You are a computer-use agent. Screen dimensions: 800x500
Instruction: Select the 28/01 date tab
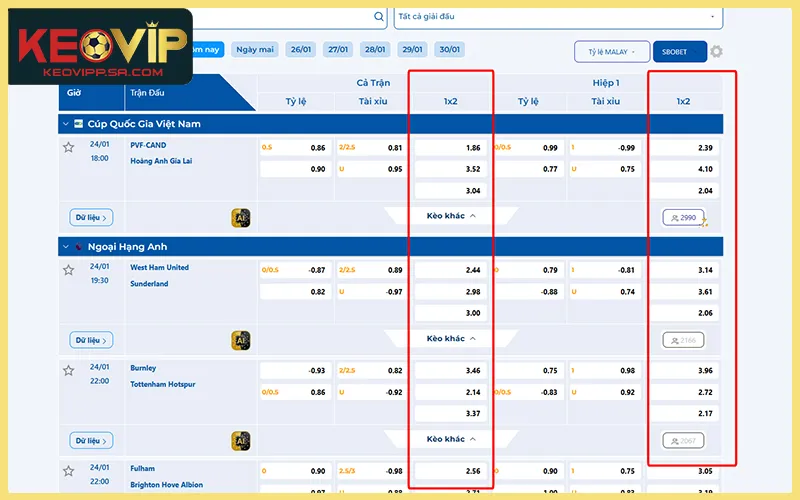[x=375, y=49]
